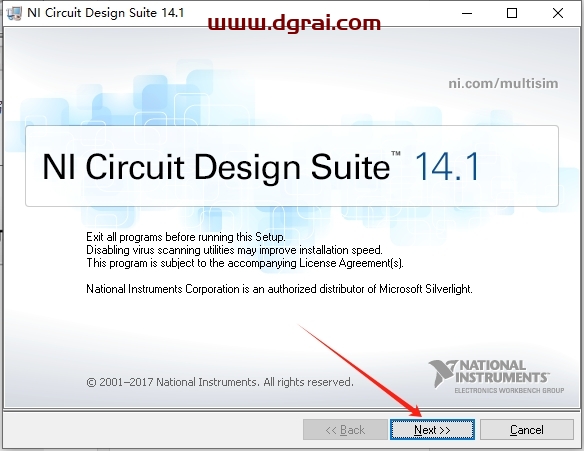
Task: Click the National Instruments eagle logo icon
Action: (x=442, y=373)
